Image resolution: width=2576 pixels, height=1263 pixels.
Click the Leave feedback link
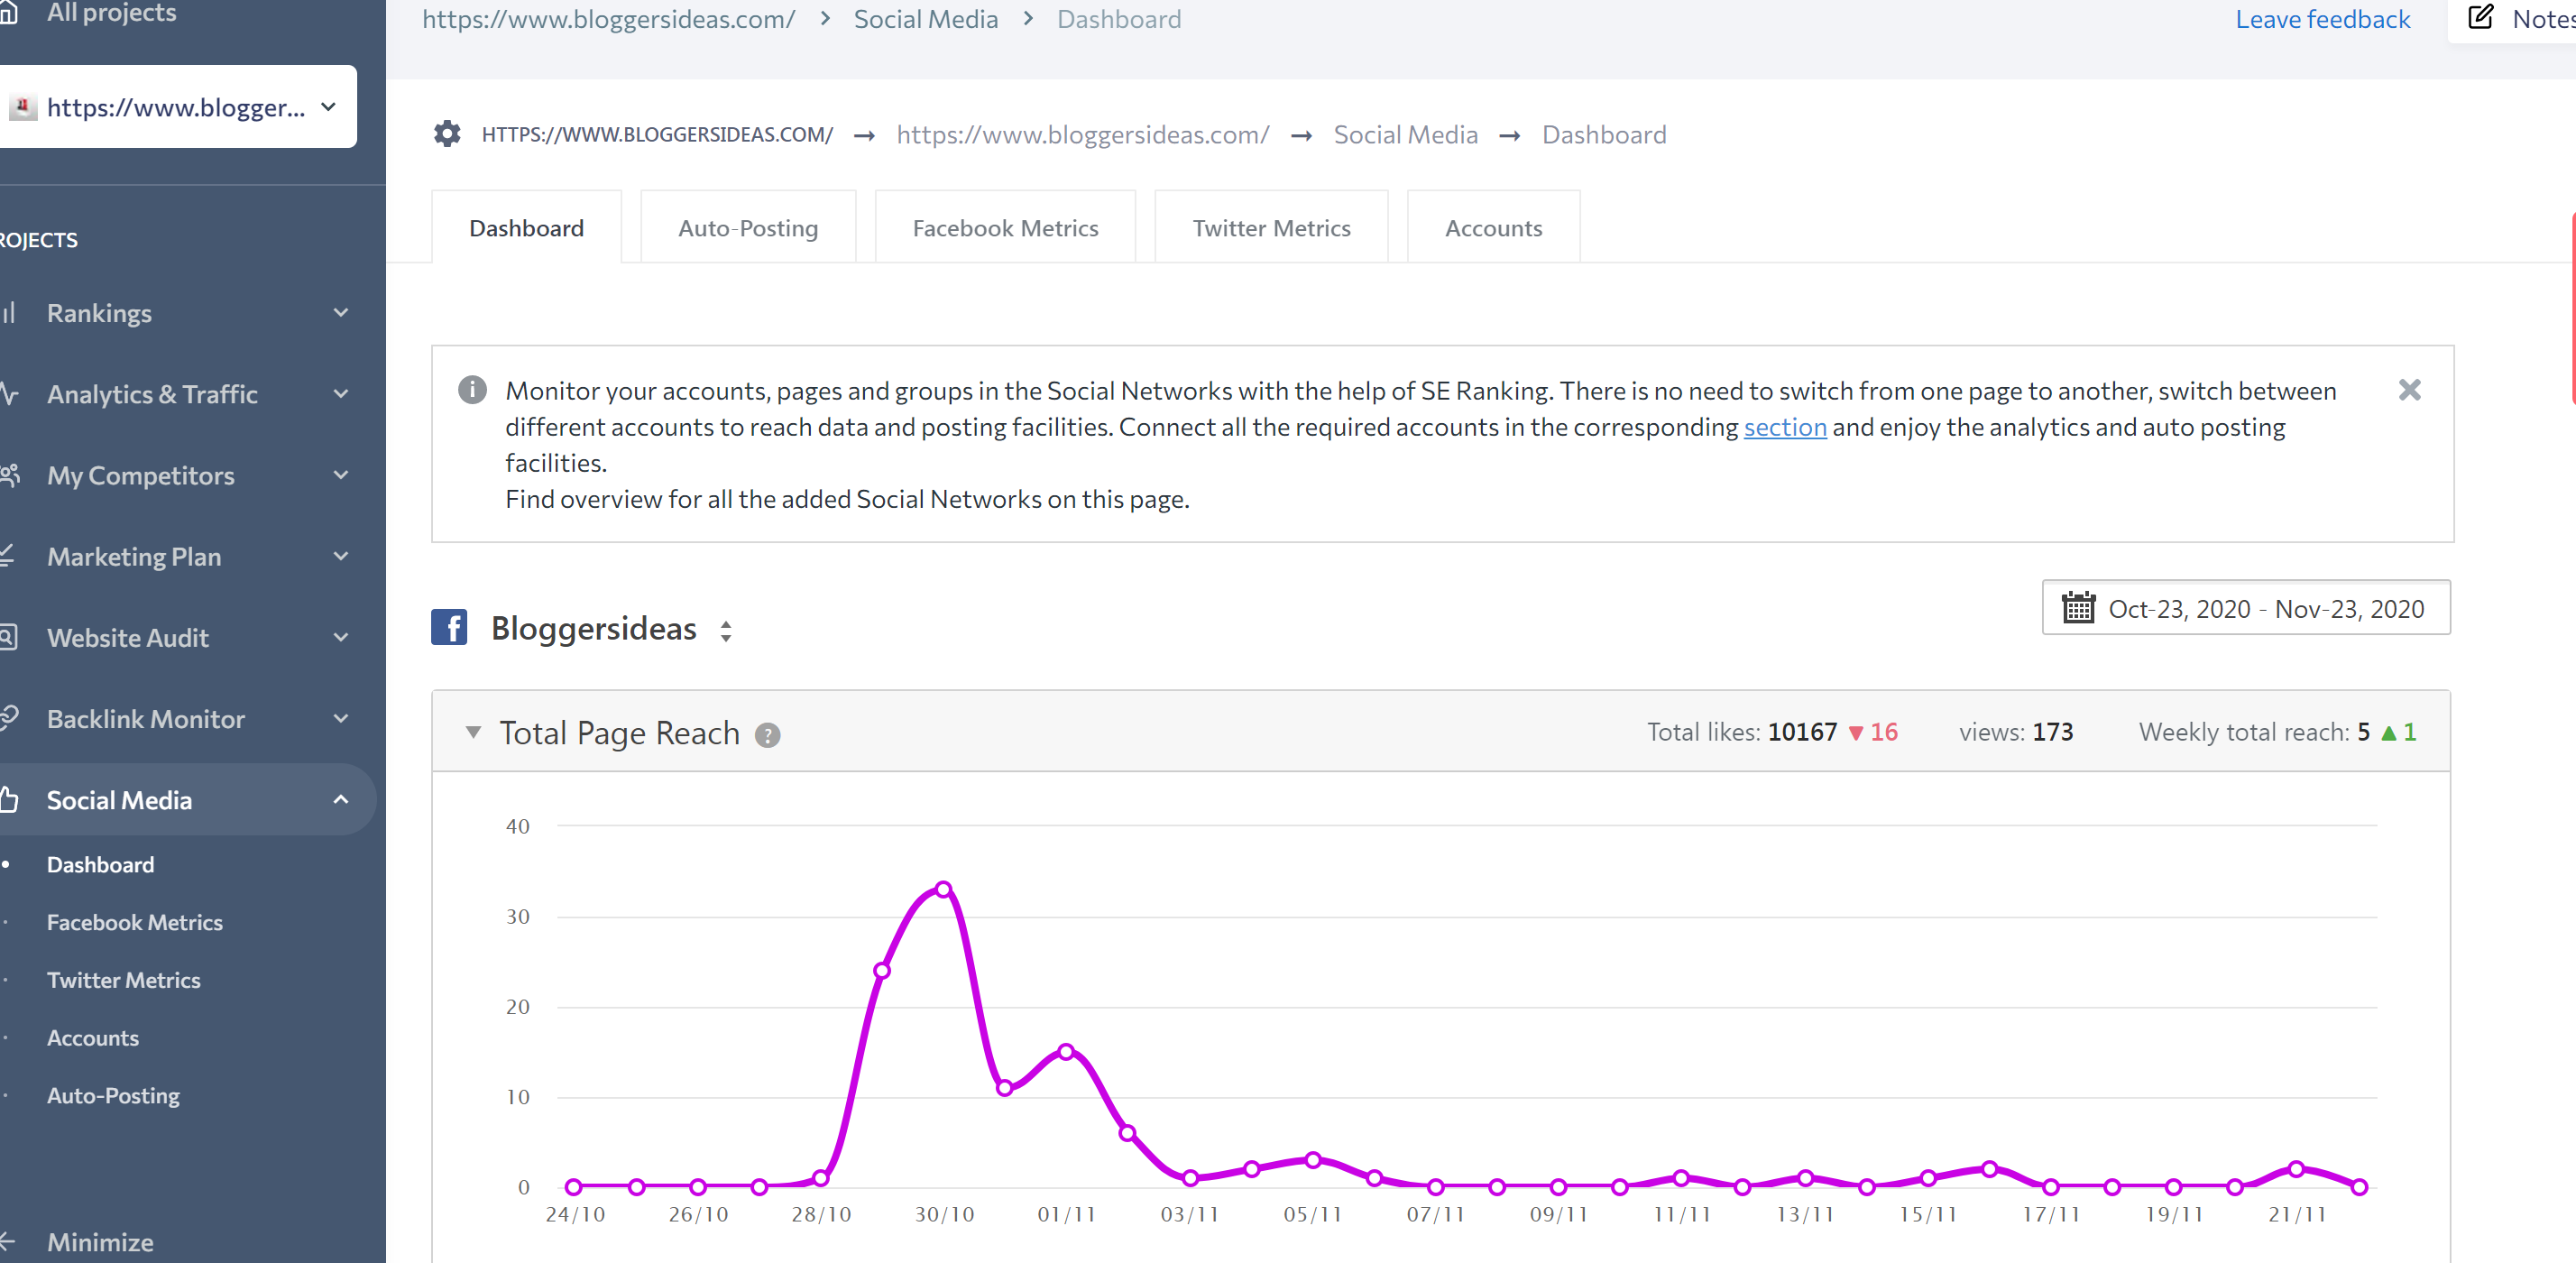(2322, 19)
